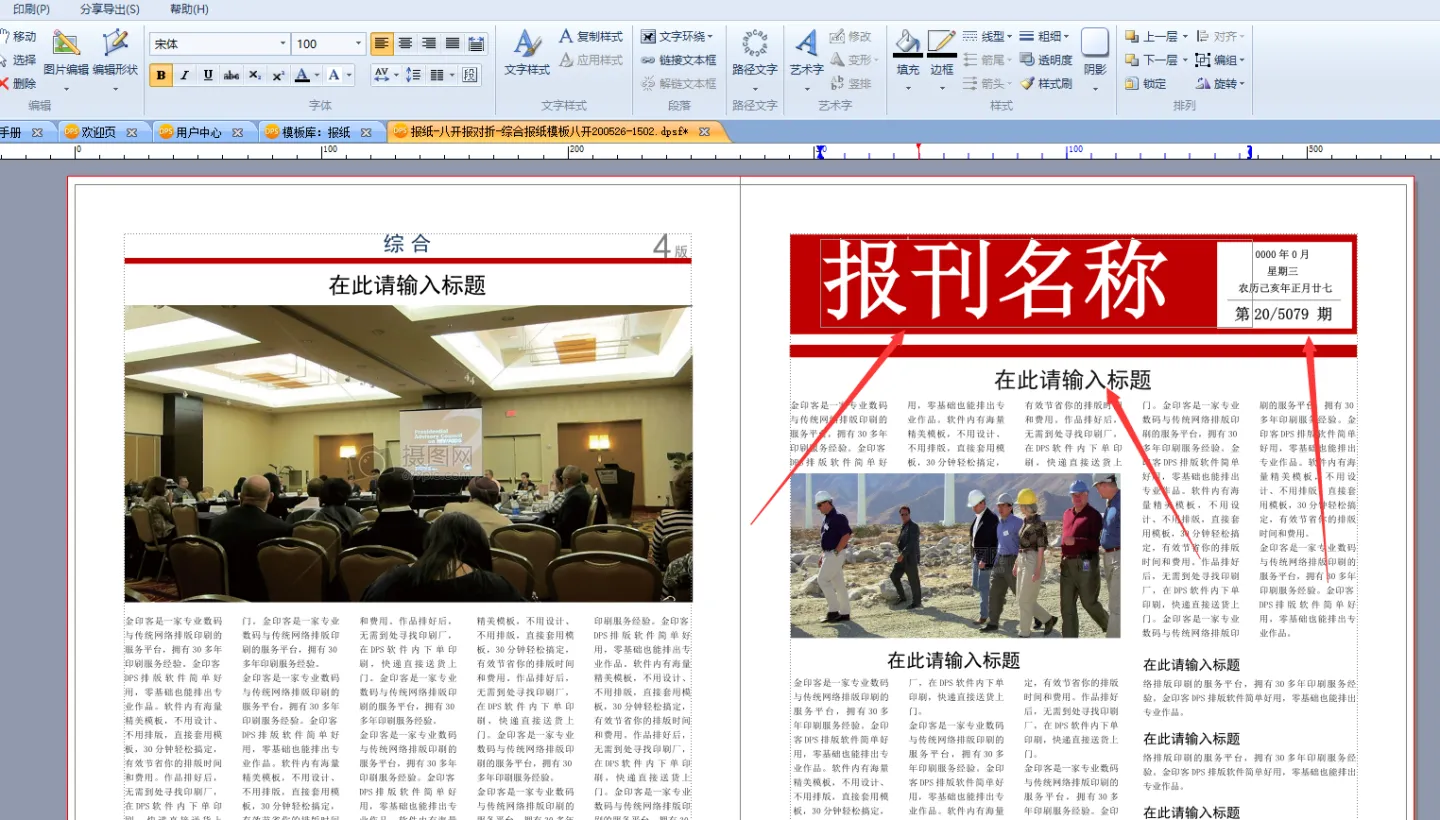Toggle italic formatting

[185, 75]
